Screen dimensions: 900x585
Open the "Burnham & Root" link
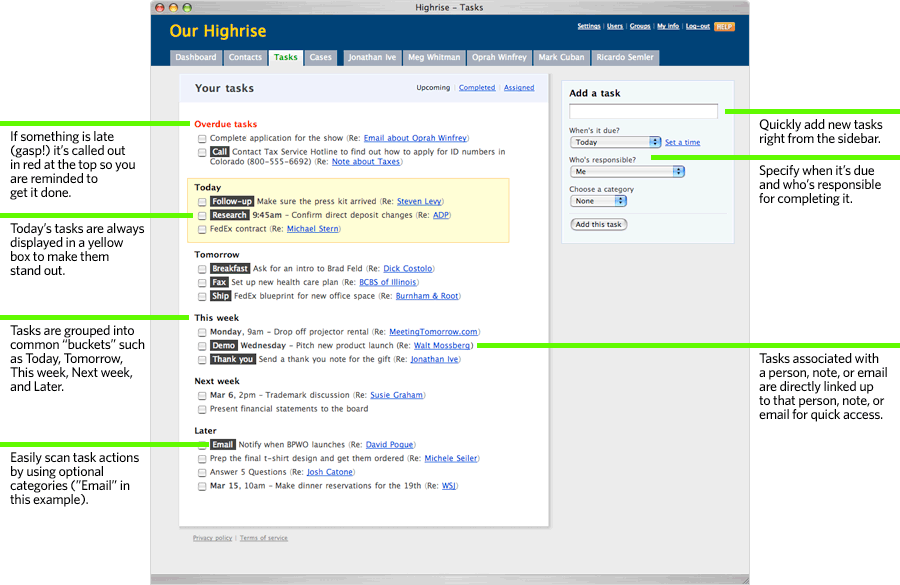pos(427,296)
